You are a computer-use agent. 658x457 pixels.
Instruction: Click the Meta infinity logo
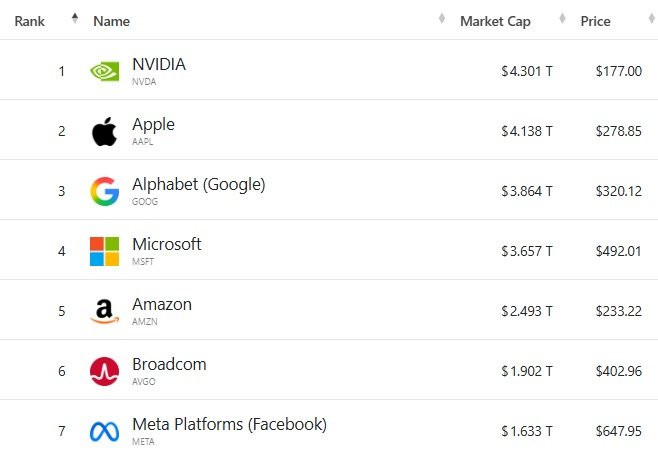(104, 431)
